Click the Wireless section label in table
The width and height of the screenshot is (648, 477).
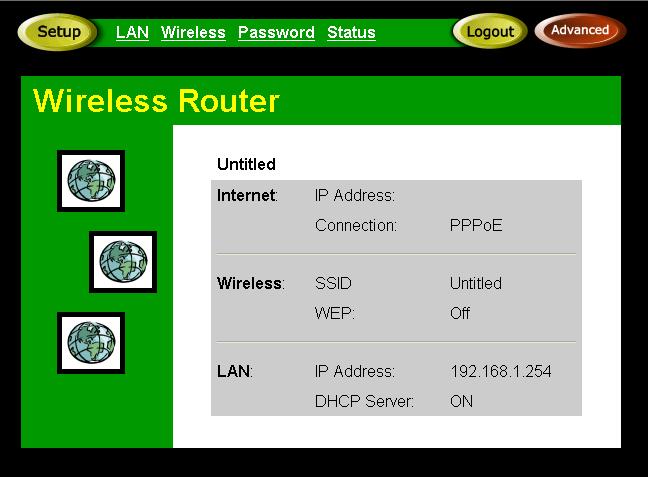point(250,283)
